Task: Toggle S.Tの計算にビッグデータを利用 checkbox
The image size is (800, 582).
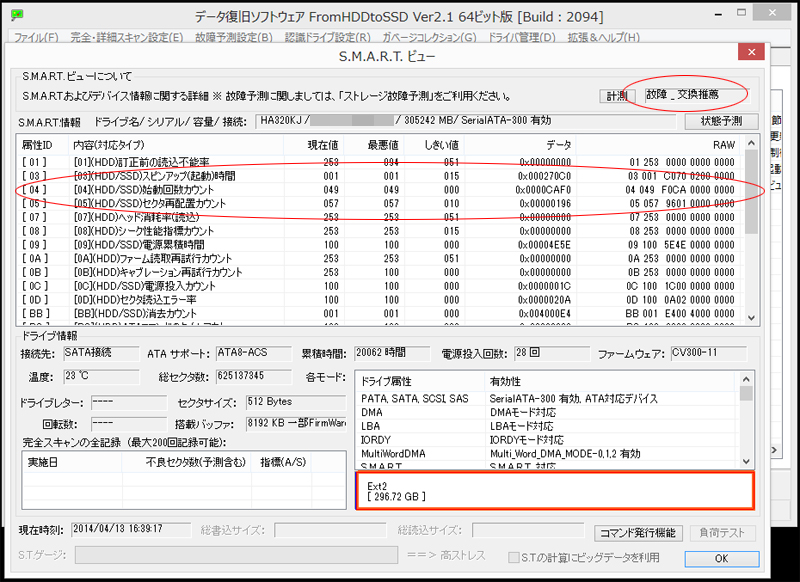Action: (x=513, y=558)
